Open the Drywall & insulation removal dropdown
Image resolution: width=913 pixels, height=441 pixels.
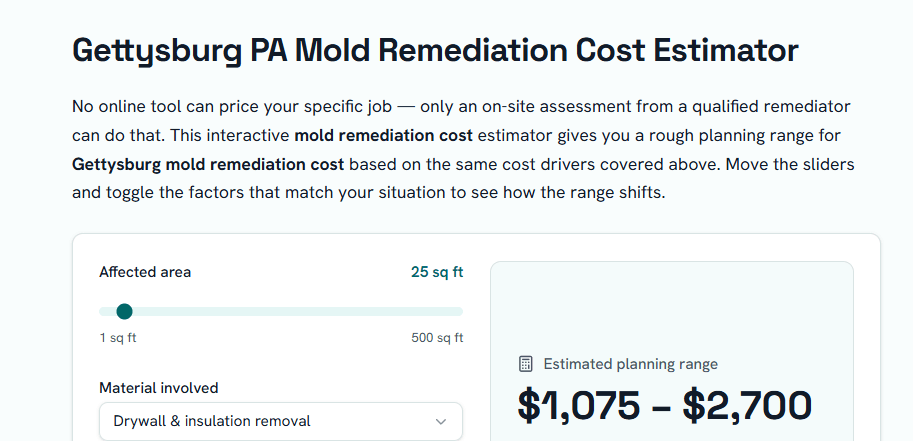[281, 421]
